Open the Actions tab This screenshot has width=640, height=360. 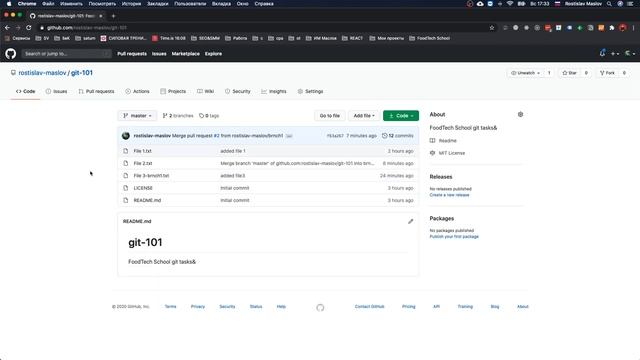pyautogui.click(x=138, y=91)
